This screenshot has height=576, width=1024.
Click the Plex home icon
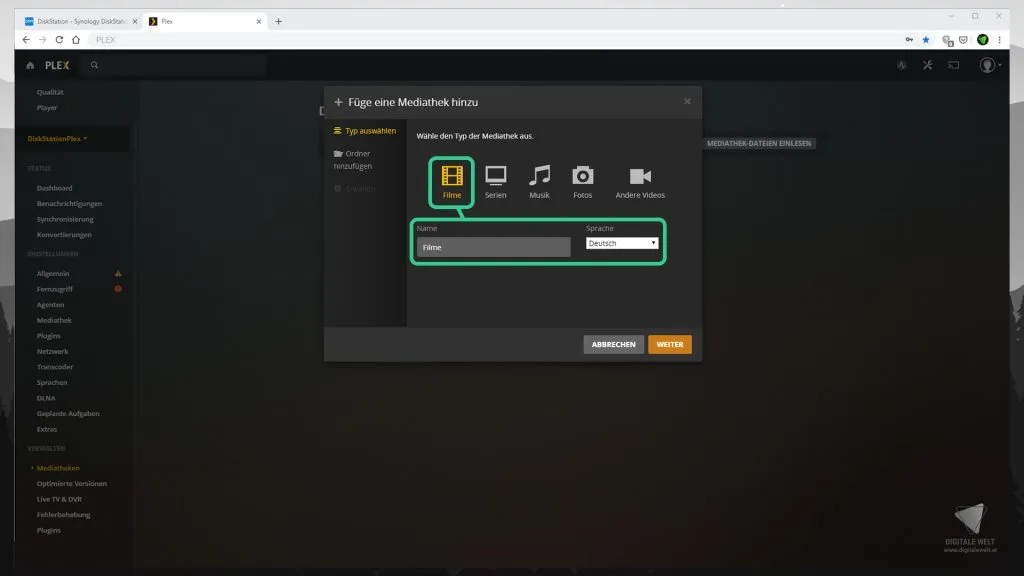click(30, 65)
